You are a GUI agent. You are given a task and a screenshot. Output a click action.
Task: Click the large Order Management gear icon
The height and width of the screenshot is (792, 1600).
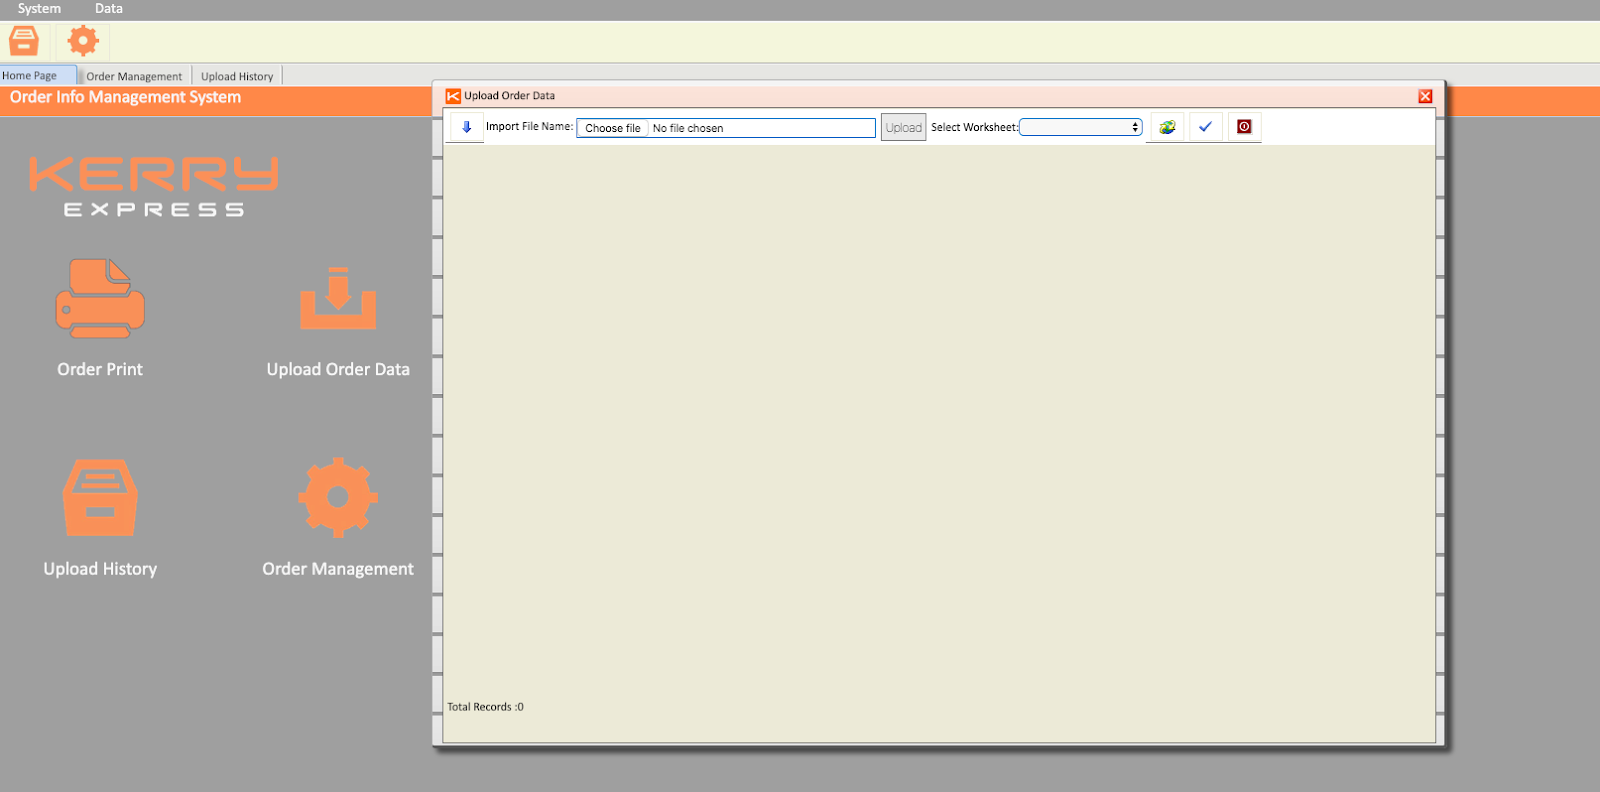point(338,497)
